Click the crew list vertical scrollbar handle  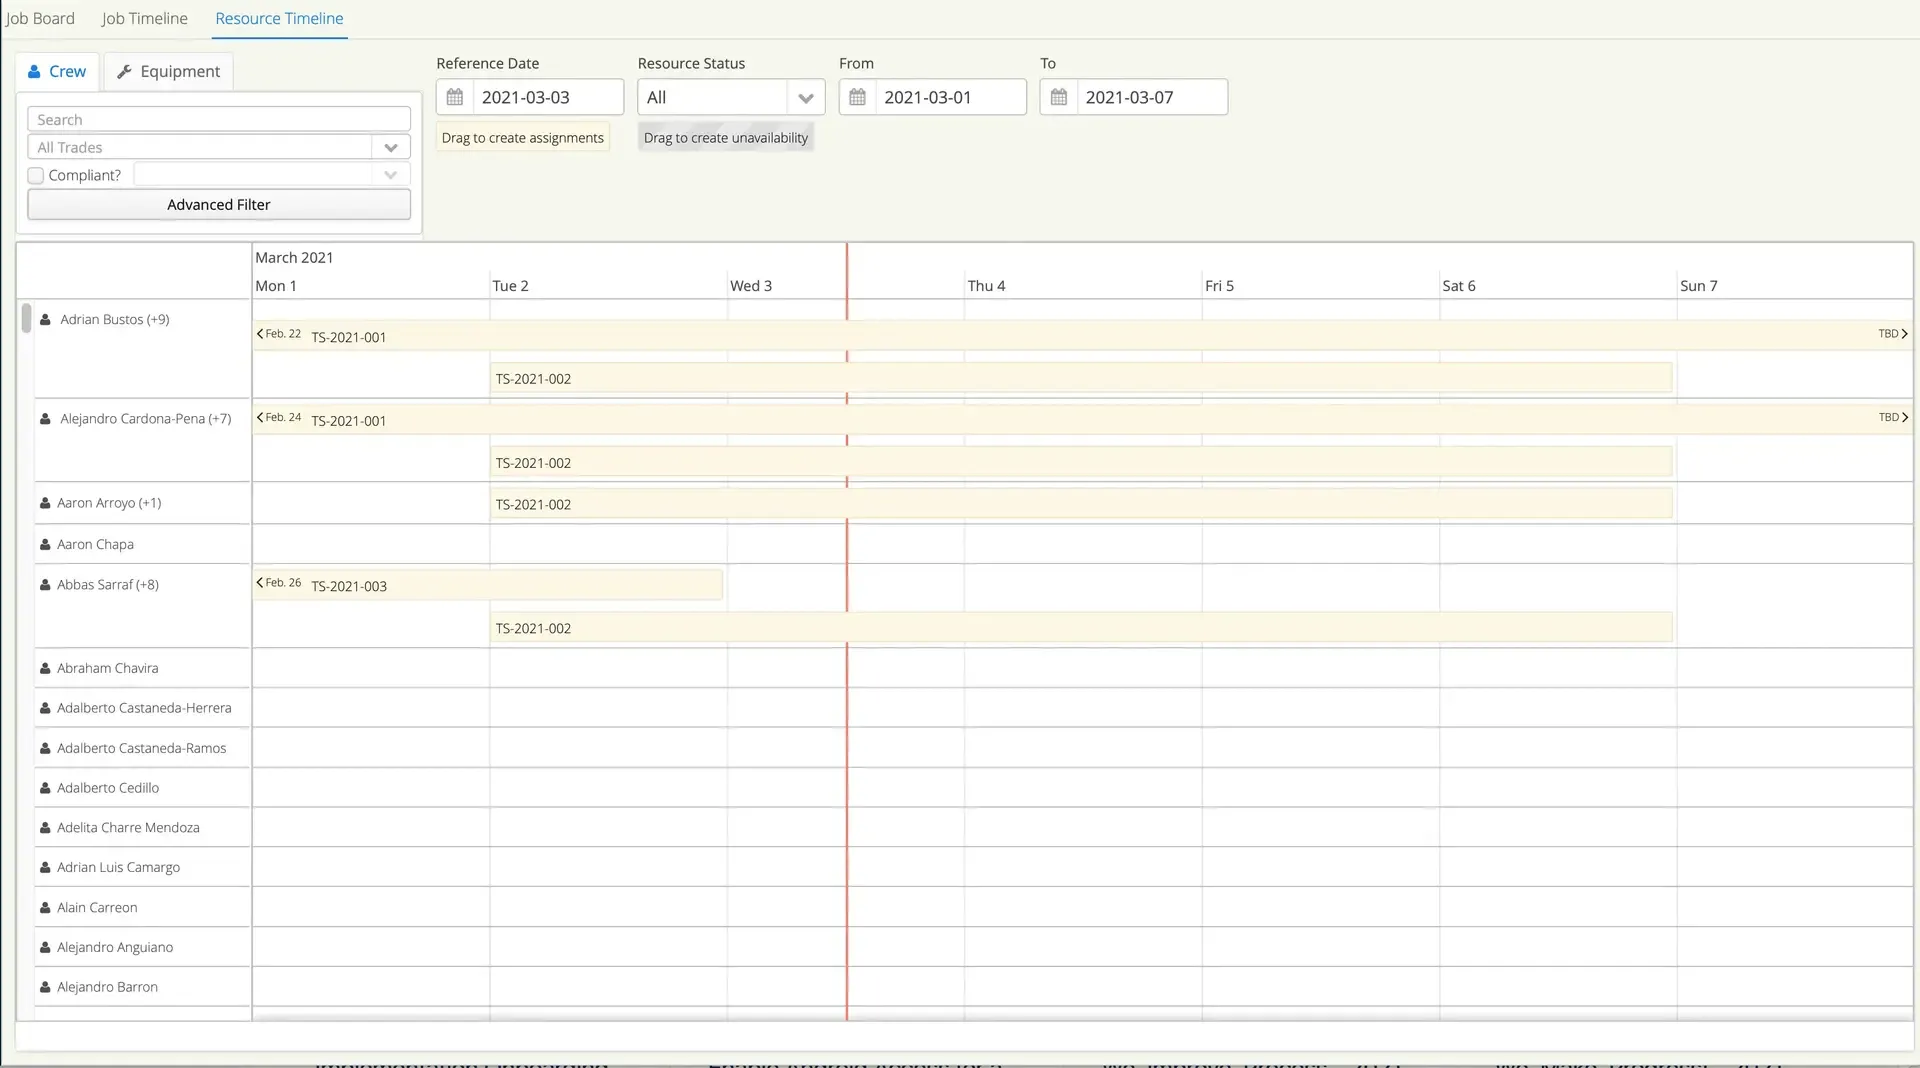click(26, 317)
